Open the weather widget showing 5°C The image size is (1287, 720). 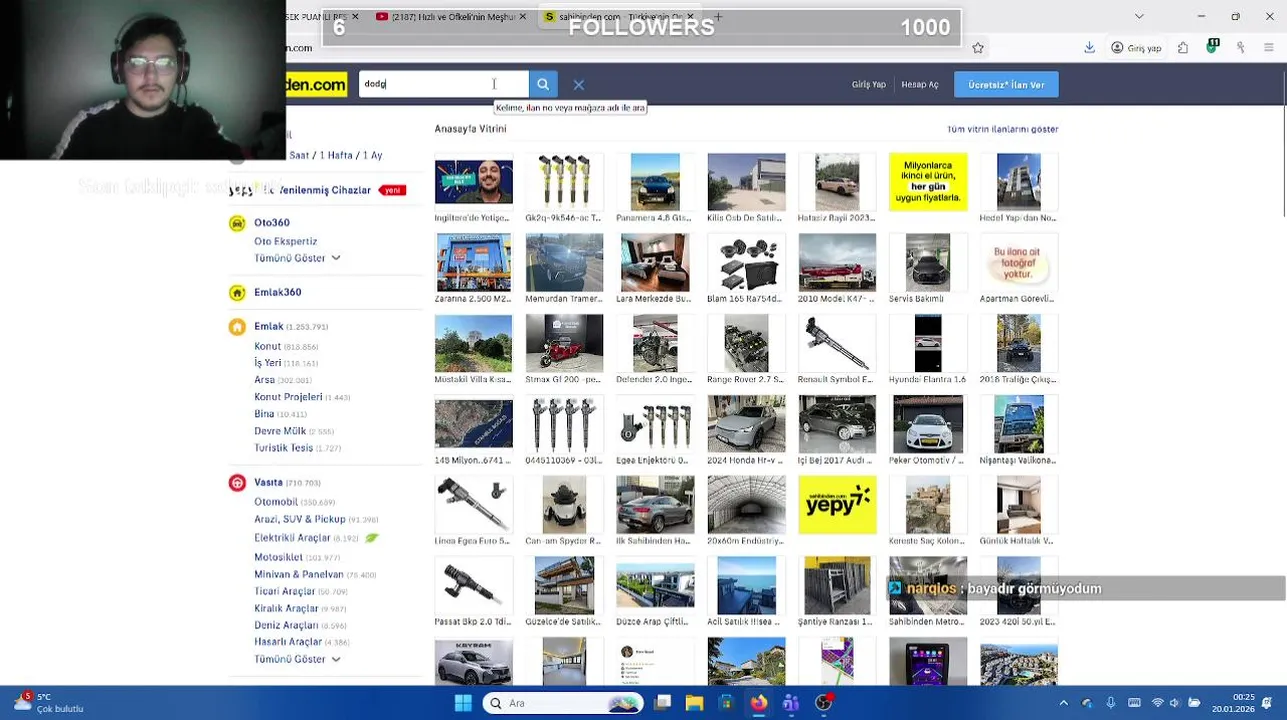(46, 703)
